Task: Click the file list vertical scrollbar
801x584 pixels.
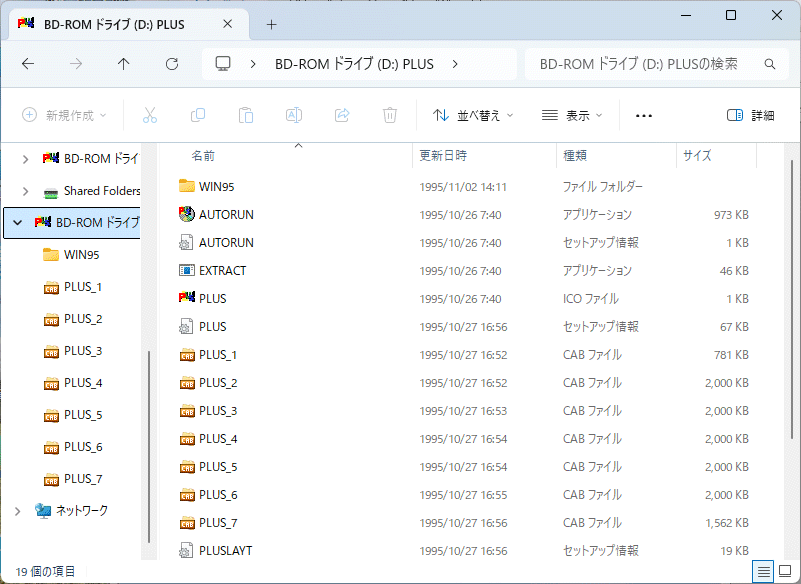Action: (x=791, y=299)
